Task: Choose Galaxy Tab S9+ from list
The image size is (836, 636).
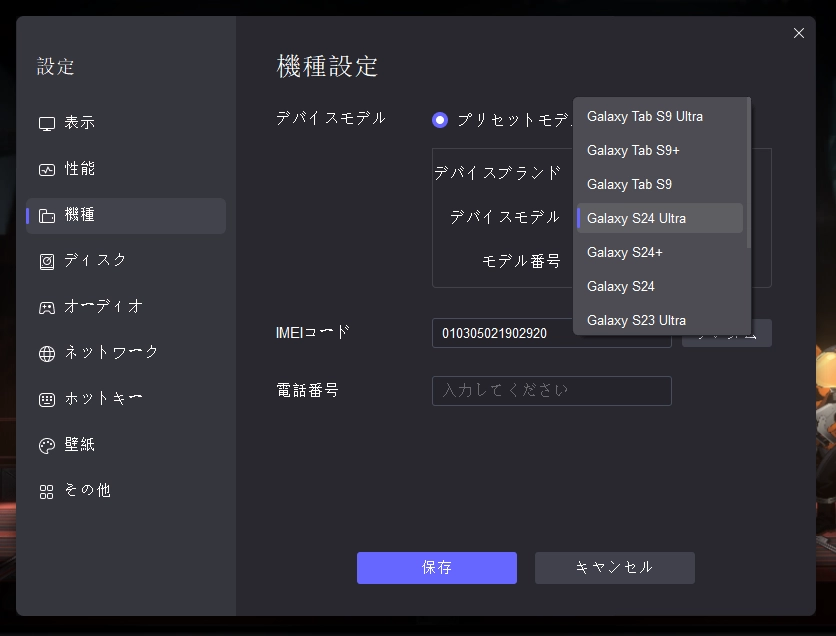Action: tap(660, 150)
